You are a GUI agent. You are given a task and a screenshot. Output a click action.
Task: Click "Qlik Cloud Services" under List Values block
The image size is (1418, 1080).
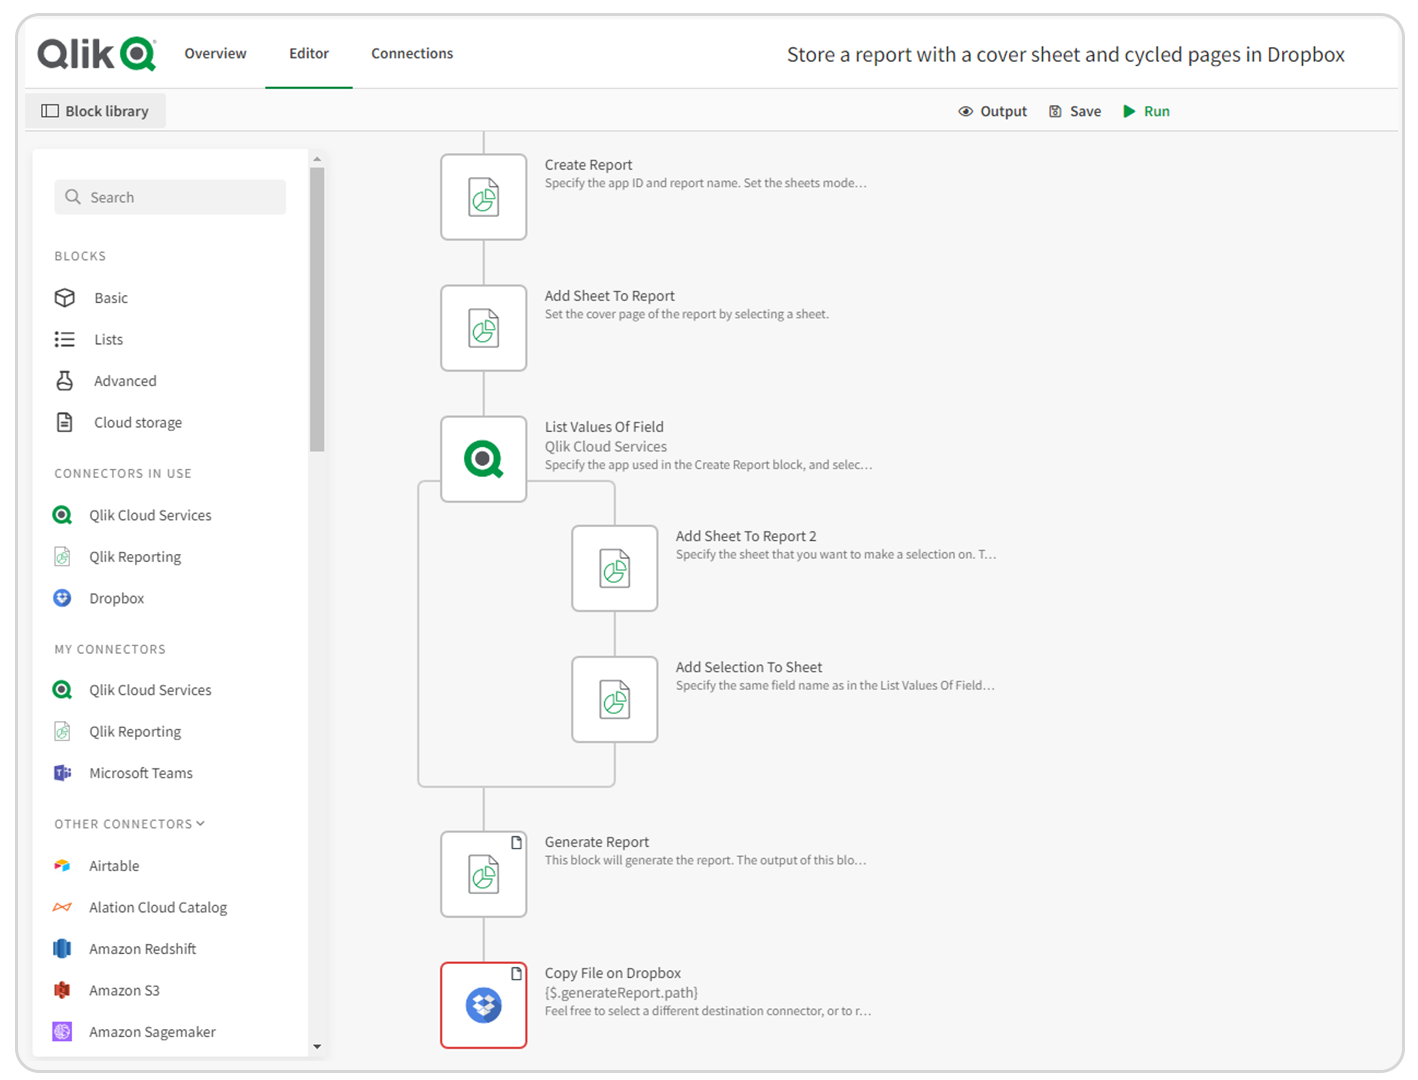pyautogui.click(x=606, y=447)
